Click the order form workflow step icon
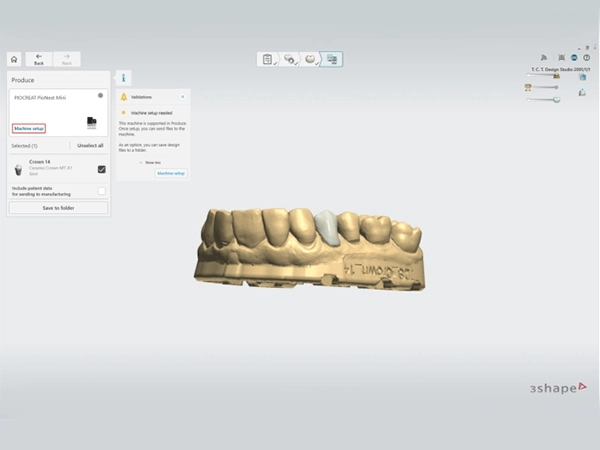Screen dimensions: 600x450 coord(267,59)
